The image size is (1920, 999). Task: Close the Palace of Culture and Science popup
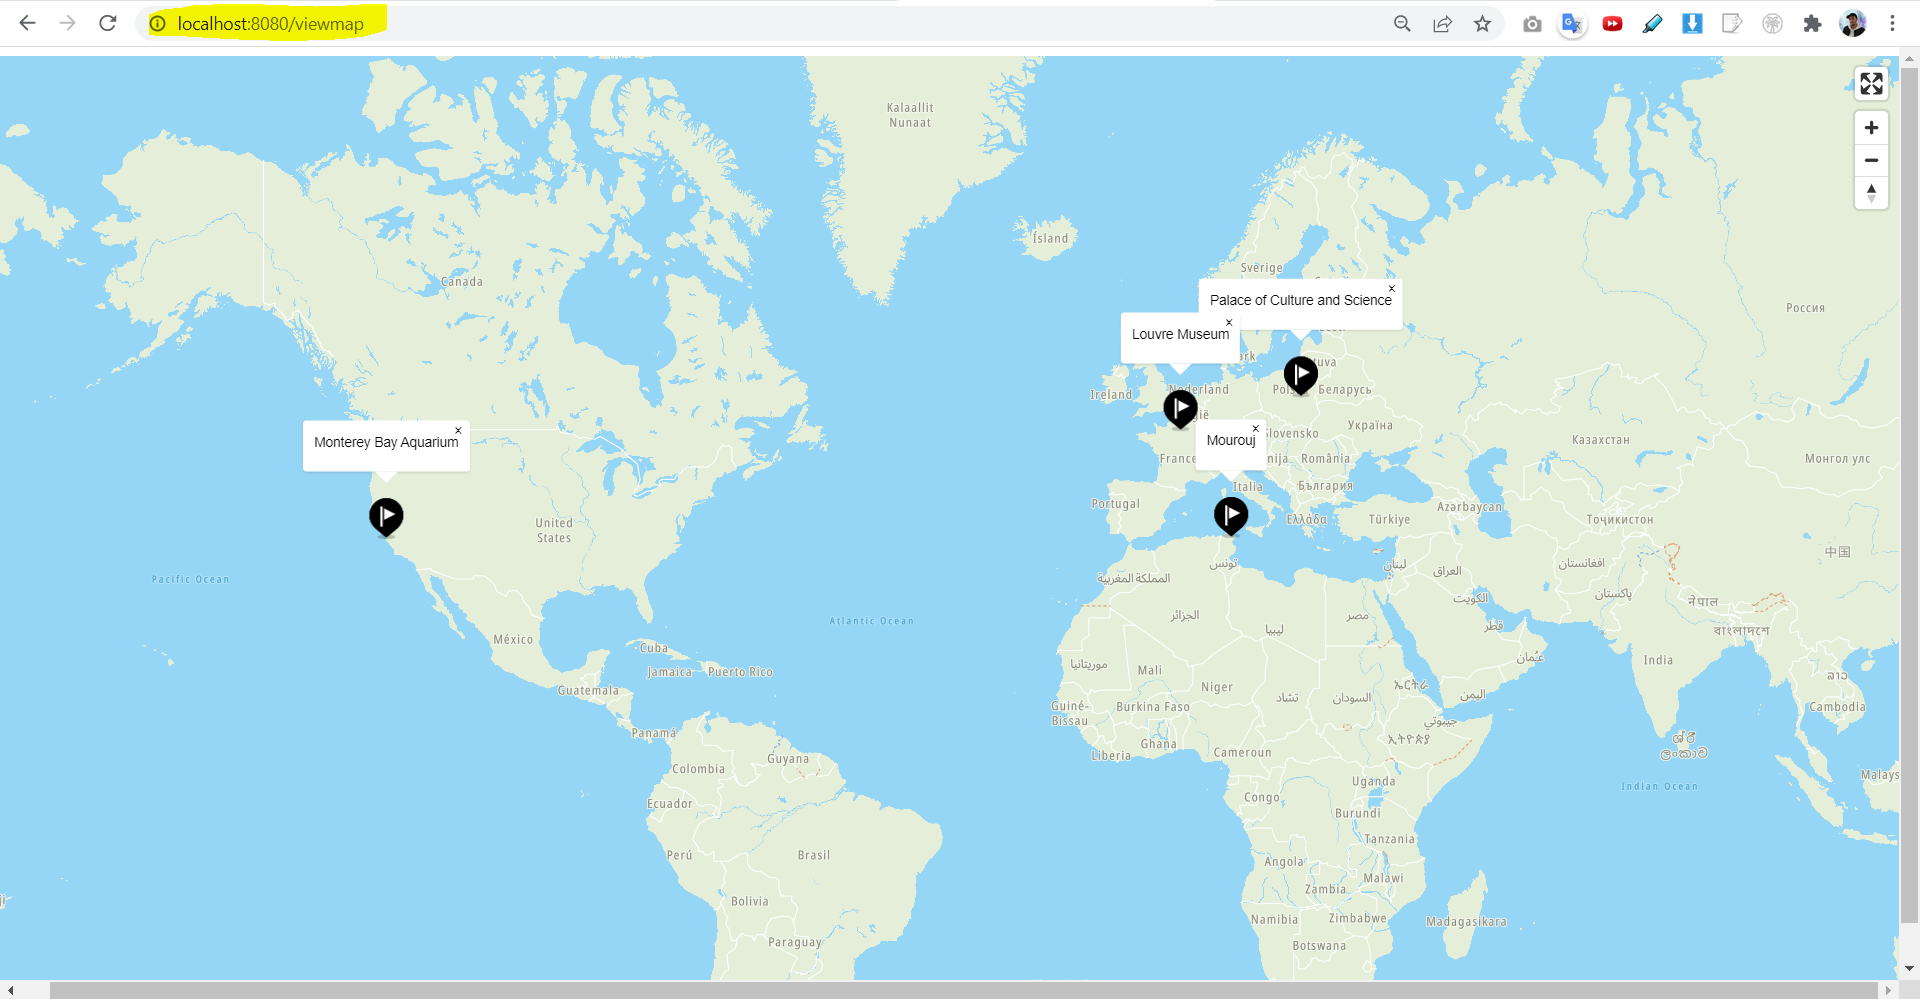tap(1391, 289)
